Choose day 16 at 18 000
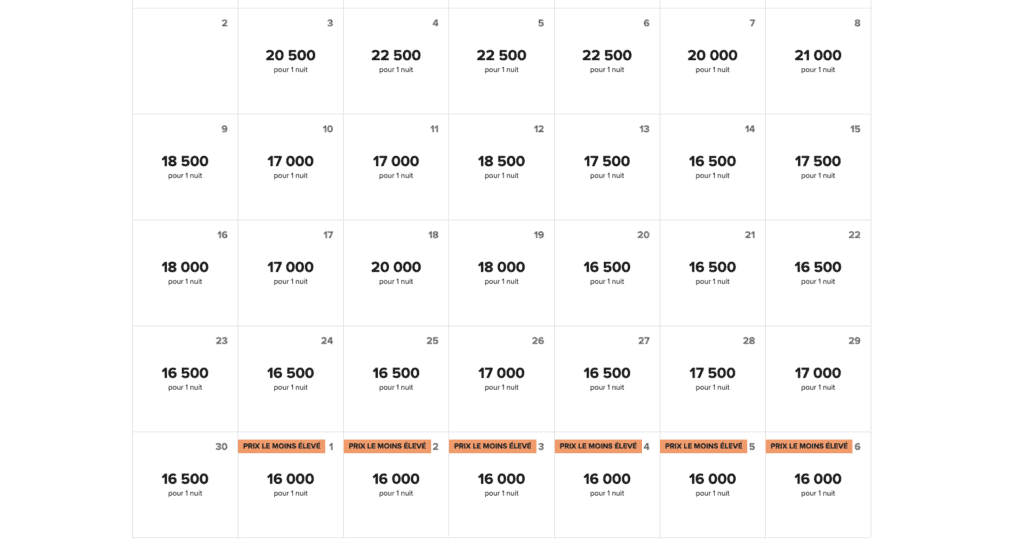This screenshot has width=1024, height=545. [x=185, y=272]
